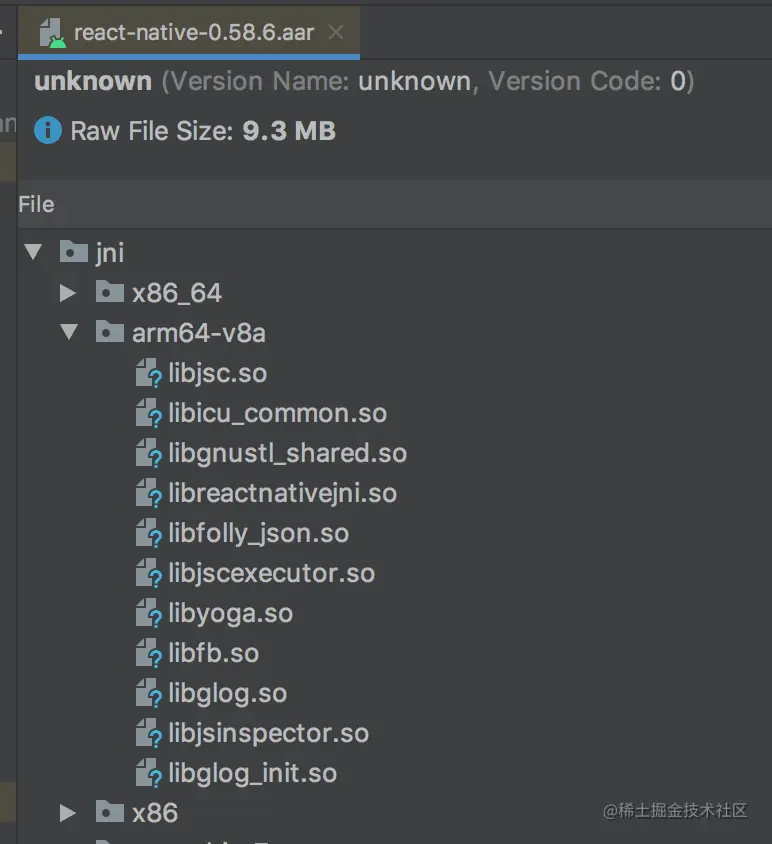This screenshot has width=772, height=844.
Task: Expand the x86 folder
Action: [68, 812]
